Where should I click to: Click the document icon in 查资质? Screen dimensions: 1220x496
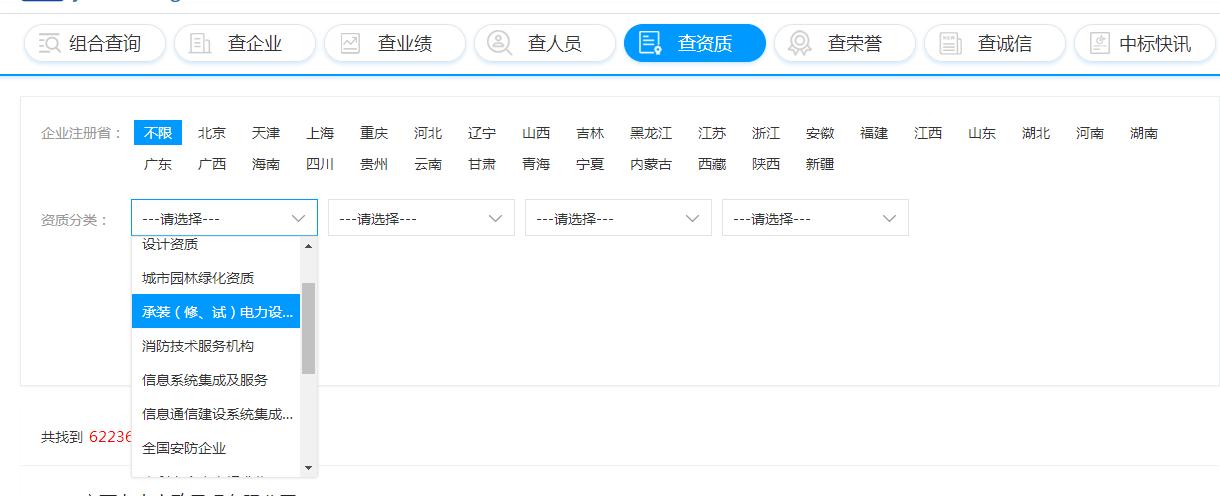pos(650,43)
